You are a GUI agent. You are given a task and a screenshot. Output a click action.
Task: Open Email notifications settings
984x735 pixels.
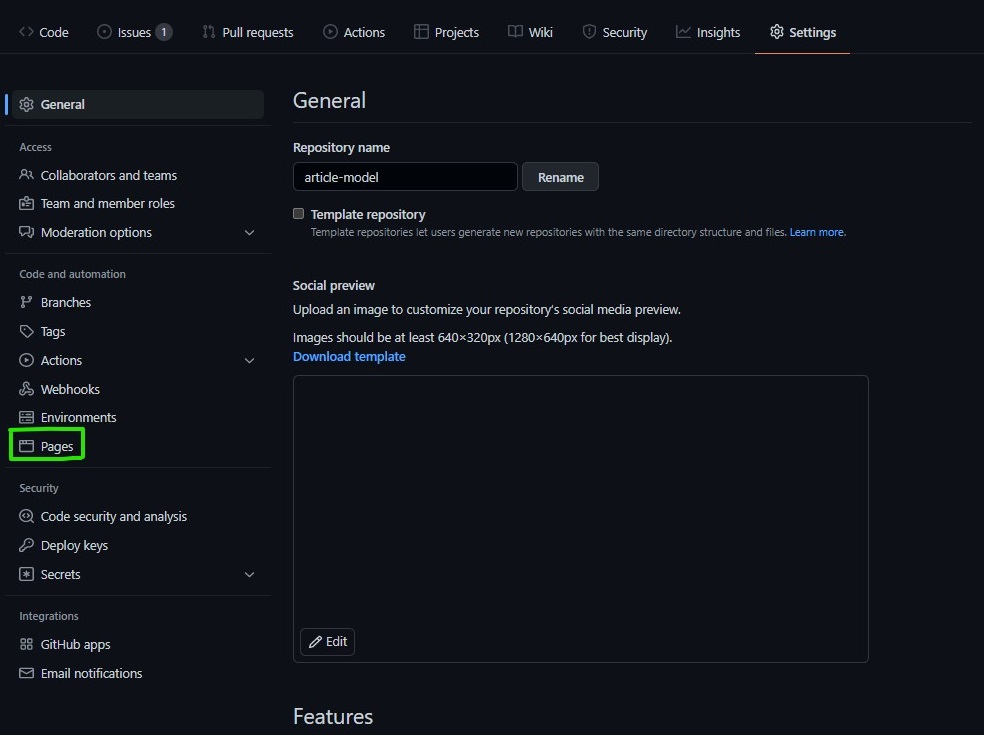92,673
